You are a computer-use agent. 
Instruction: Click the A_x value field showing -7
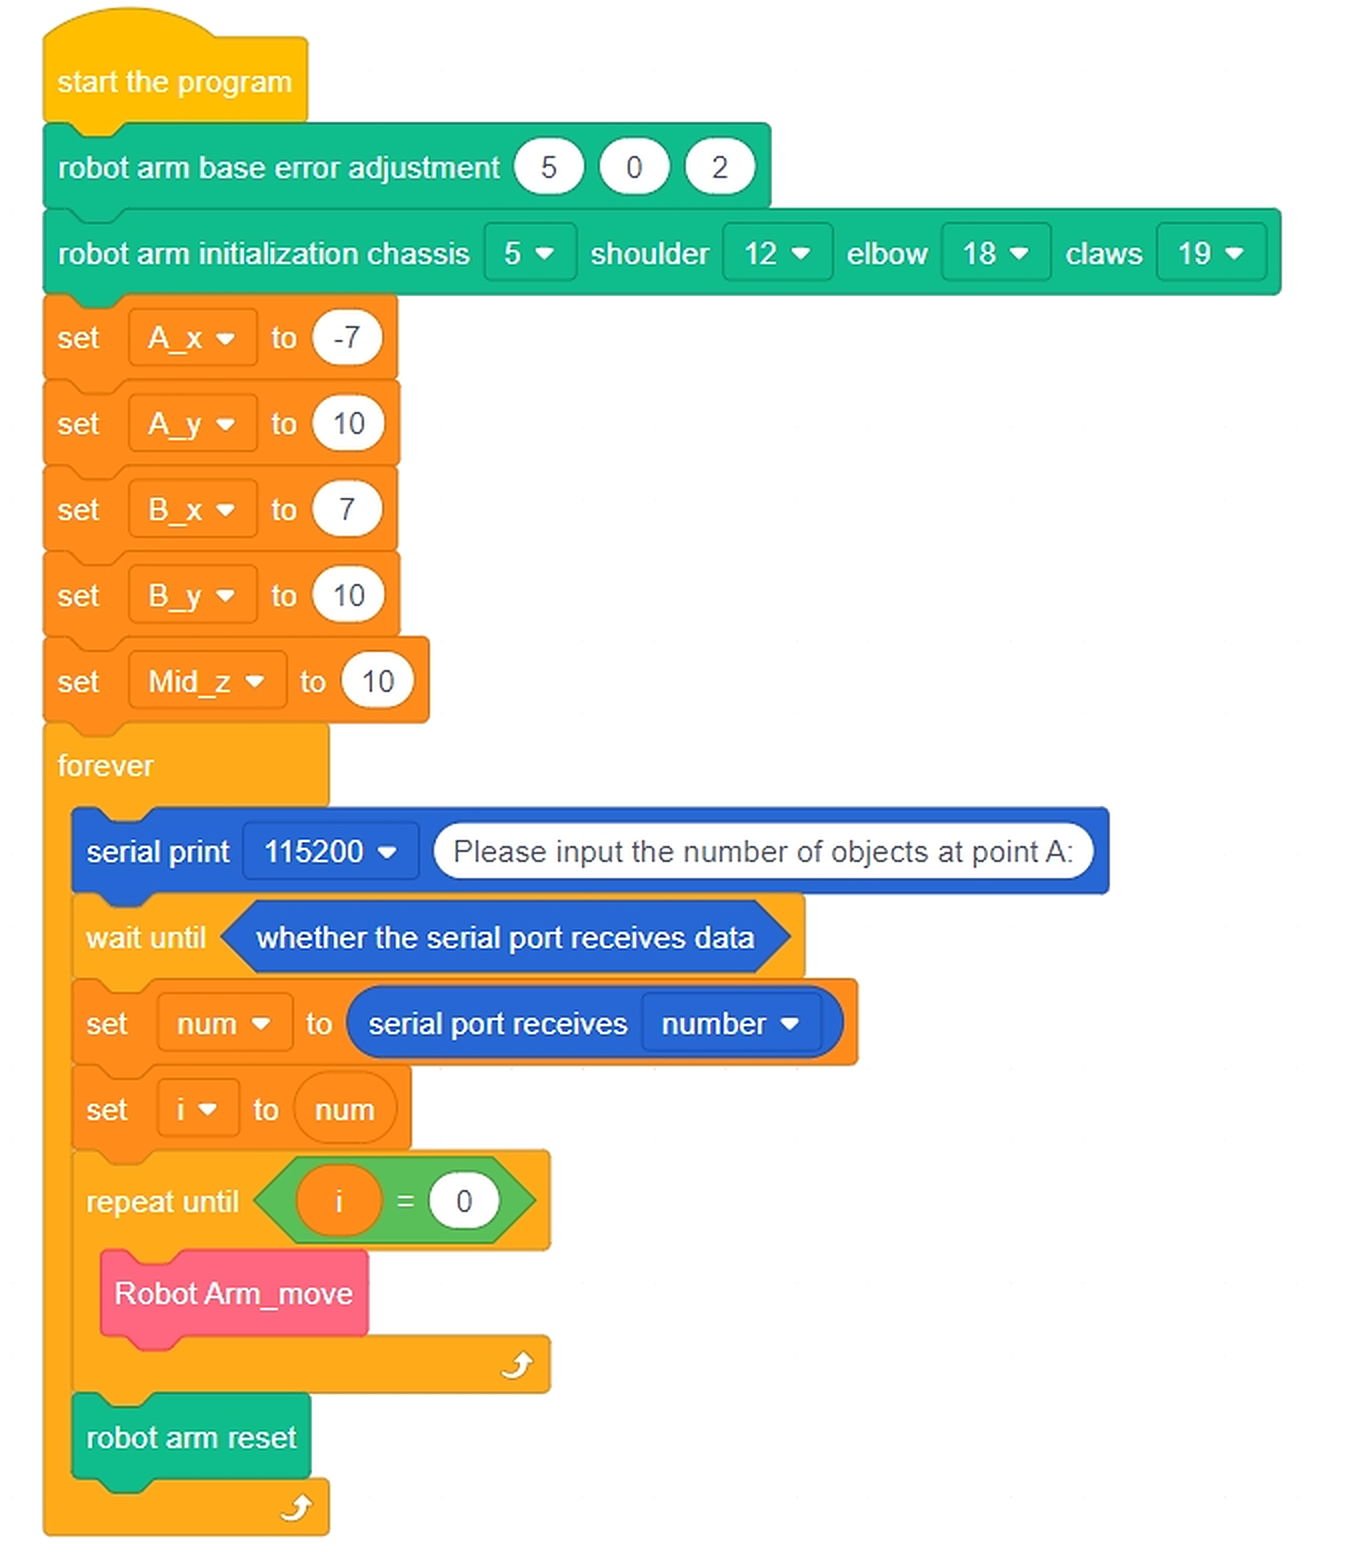(x=347, y=338)
